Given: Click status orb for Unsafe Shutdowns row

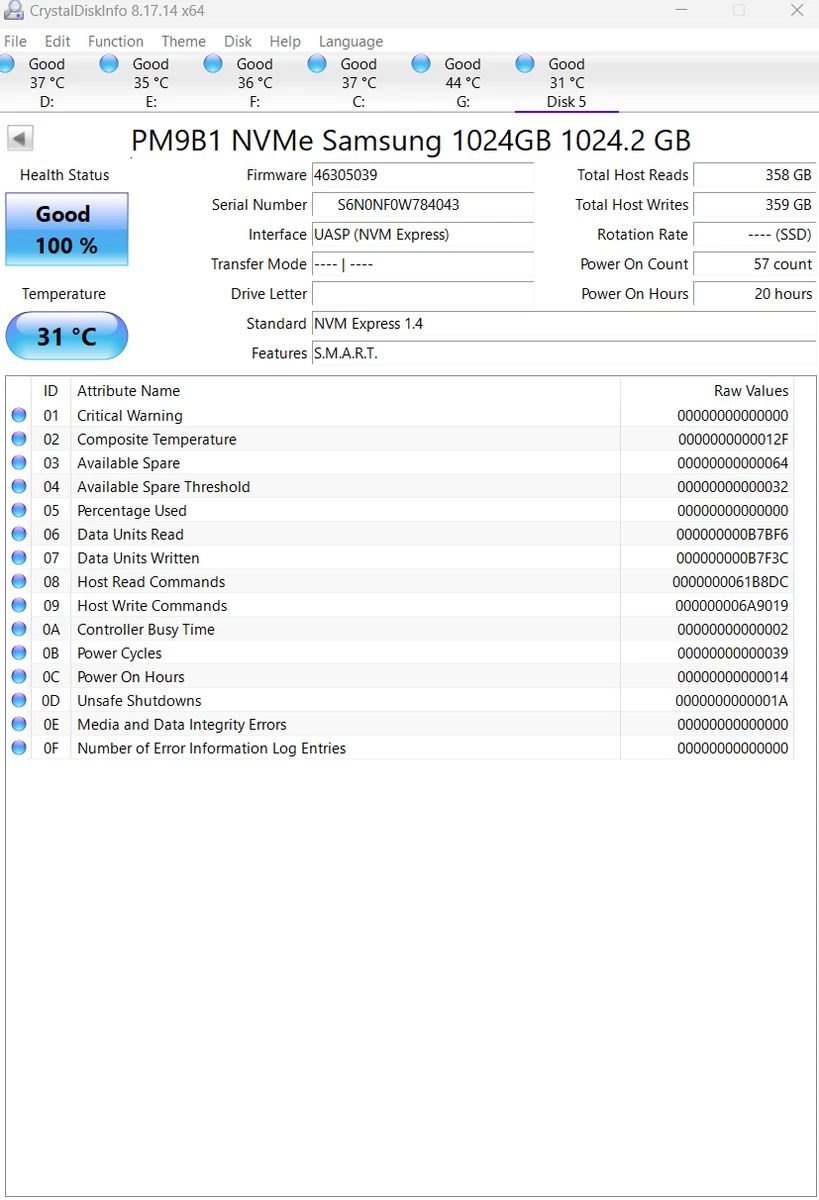Looking at the screenshot, I should click(x=19, y=701).
